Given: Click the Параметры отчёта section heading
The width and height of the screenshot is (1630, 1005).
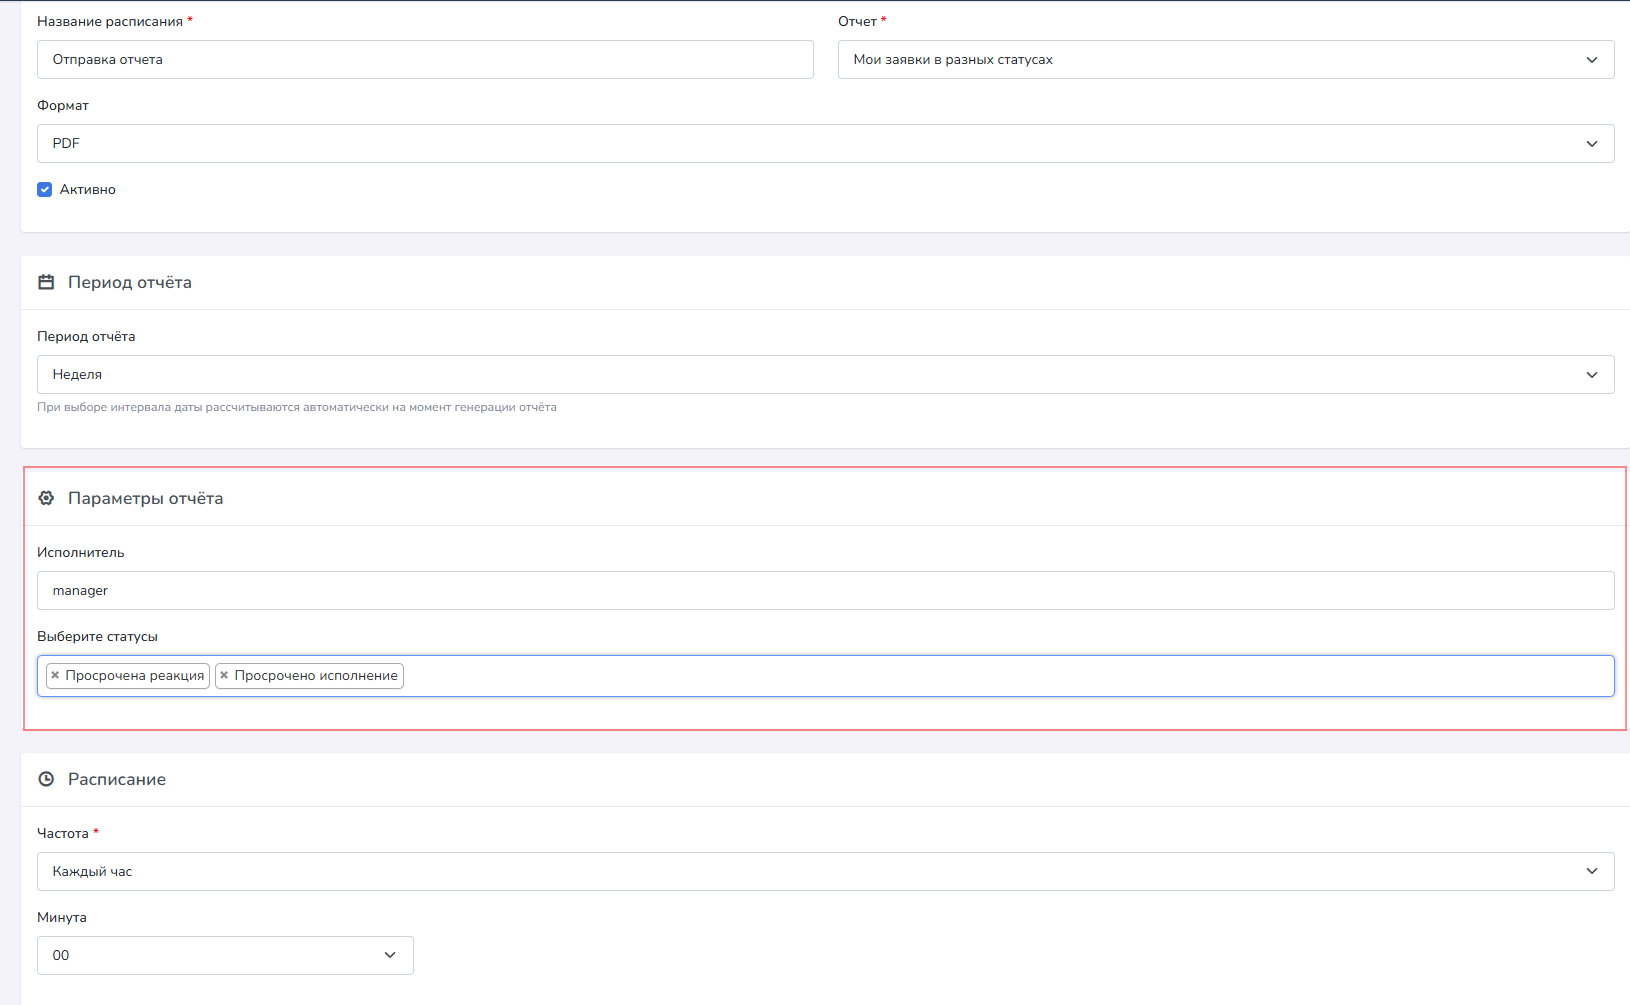Looking at the screenshot, I should tap(145, 498).
